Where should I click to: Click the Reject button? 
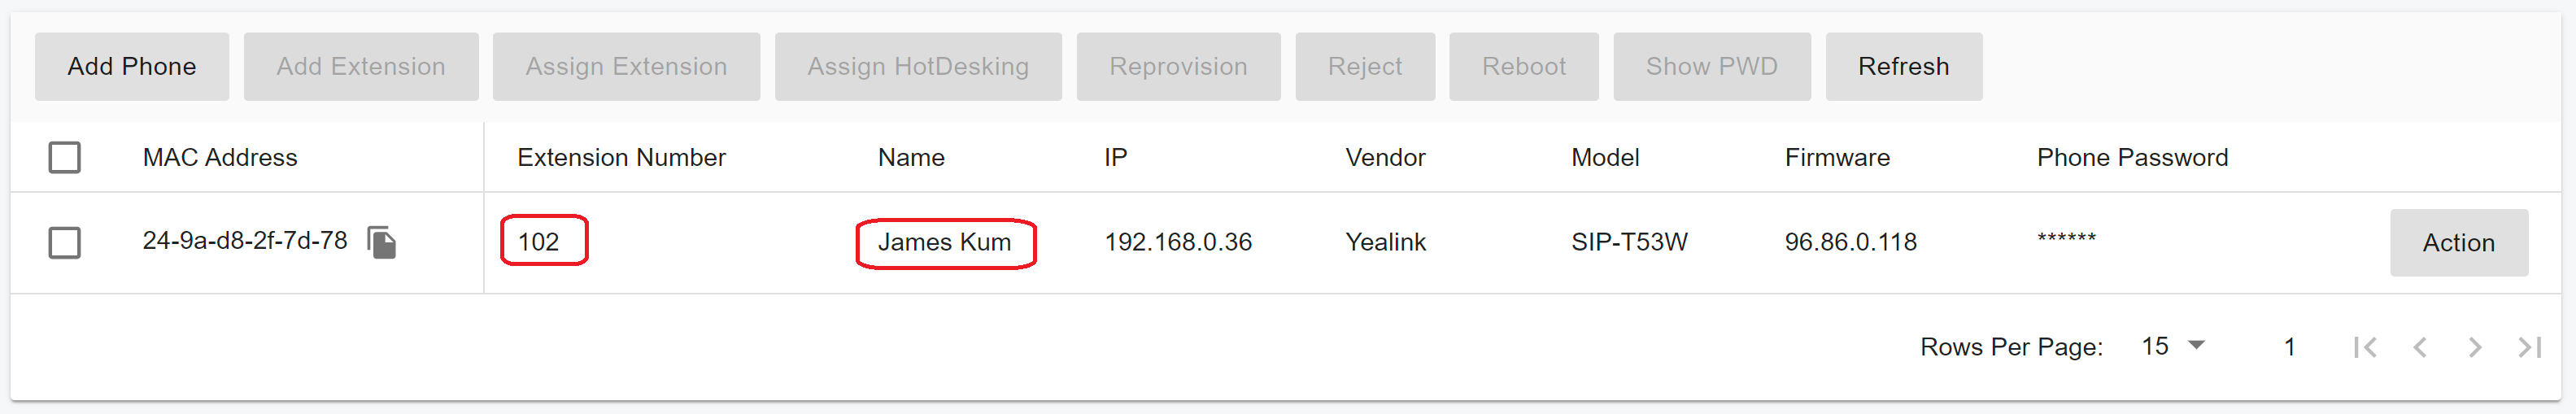[x=1365, y=66]
